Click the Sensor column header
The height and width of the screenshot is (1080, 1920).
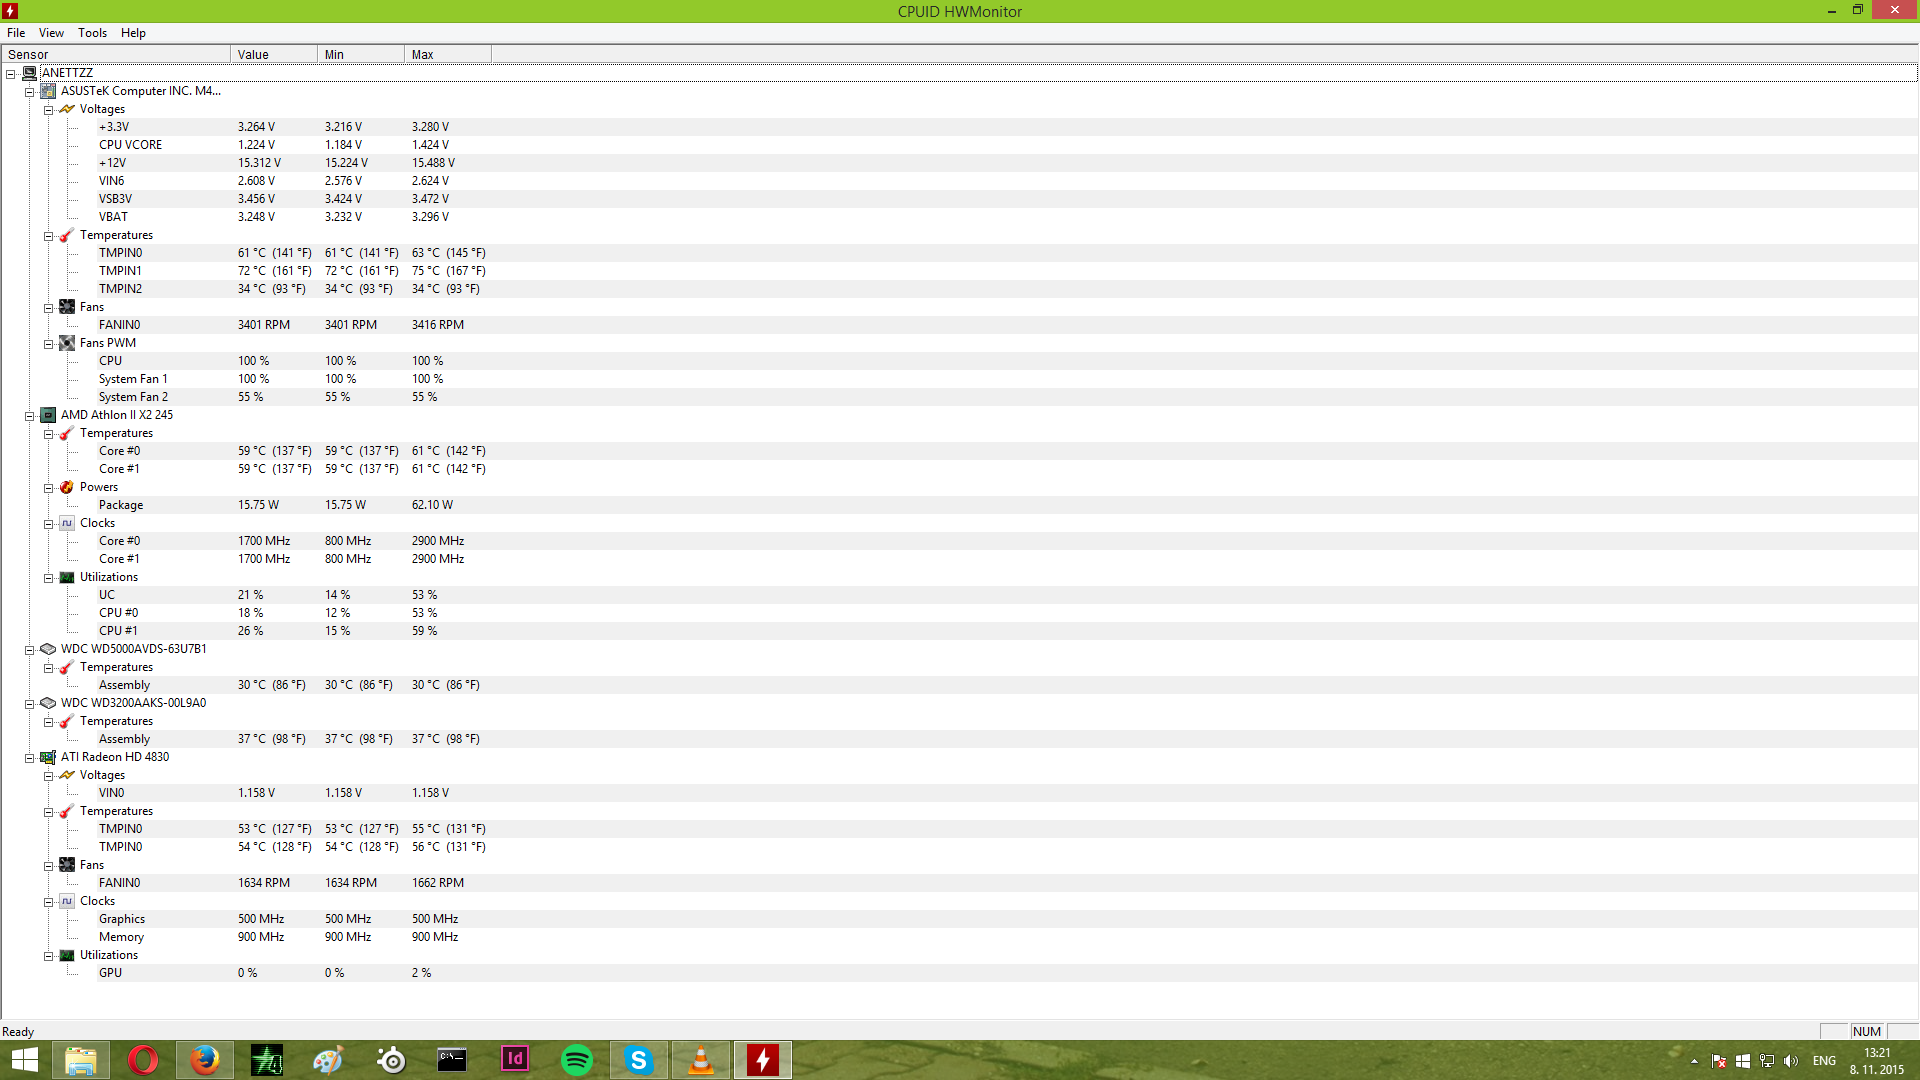point(115,55)
